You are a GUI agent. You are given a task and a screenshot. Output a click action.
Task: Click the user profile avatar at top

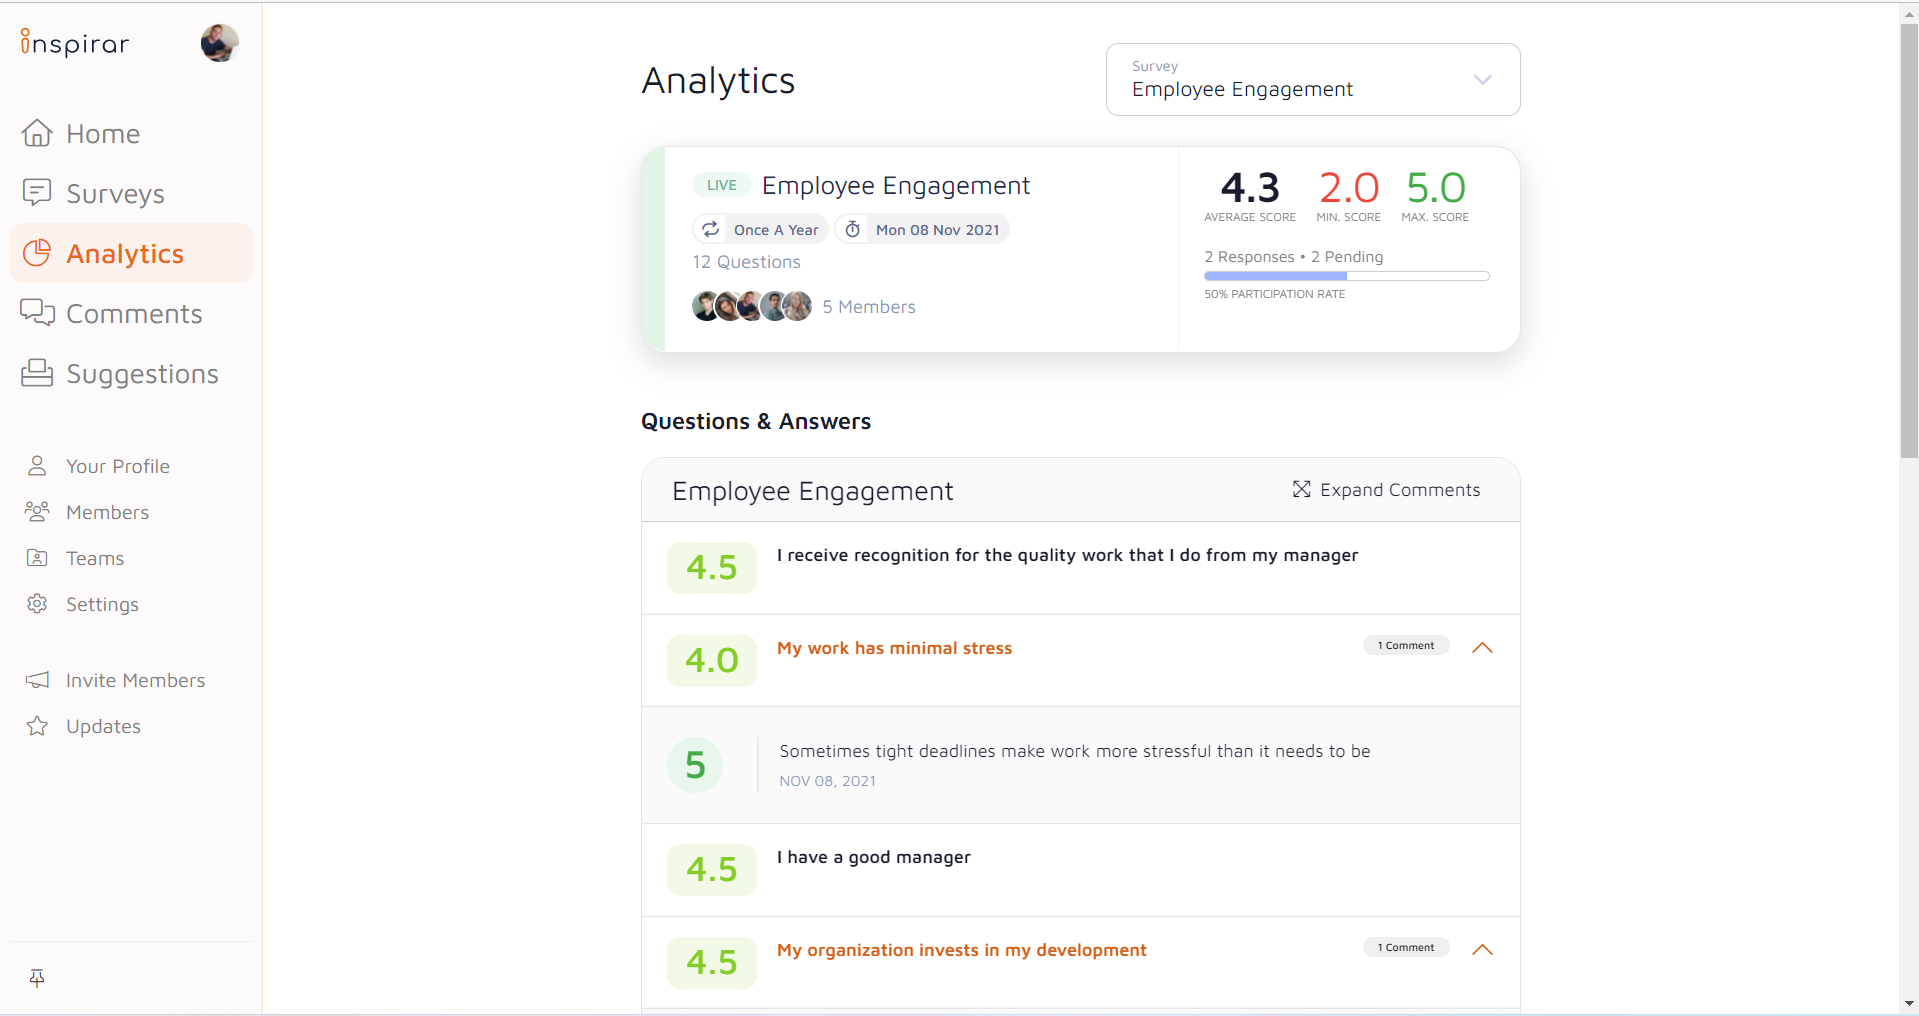(219, 43)
